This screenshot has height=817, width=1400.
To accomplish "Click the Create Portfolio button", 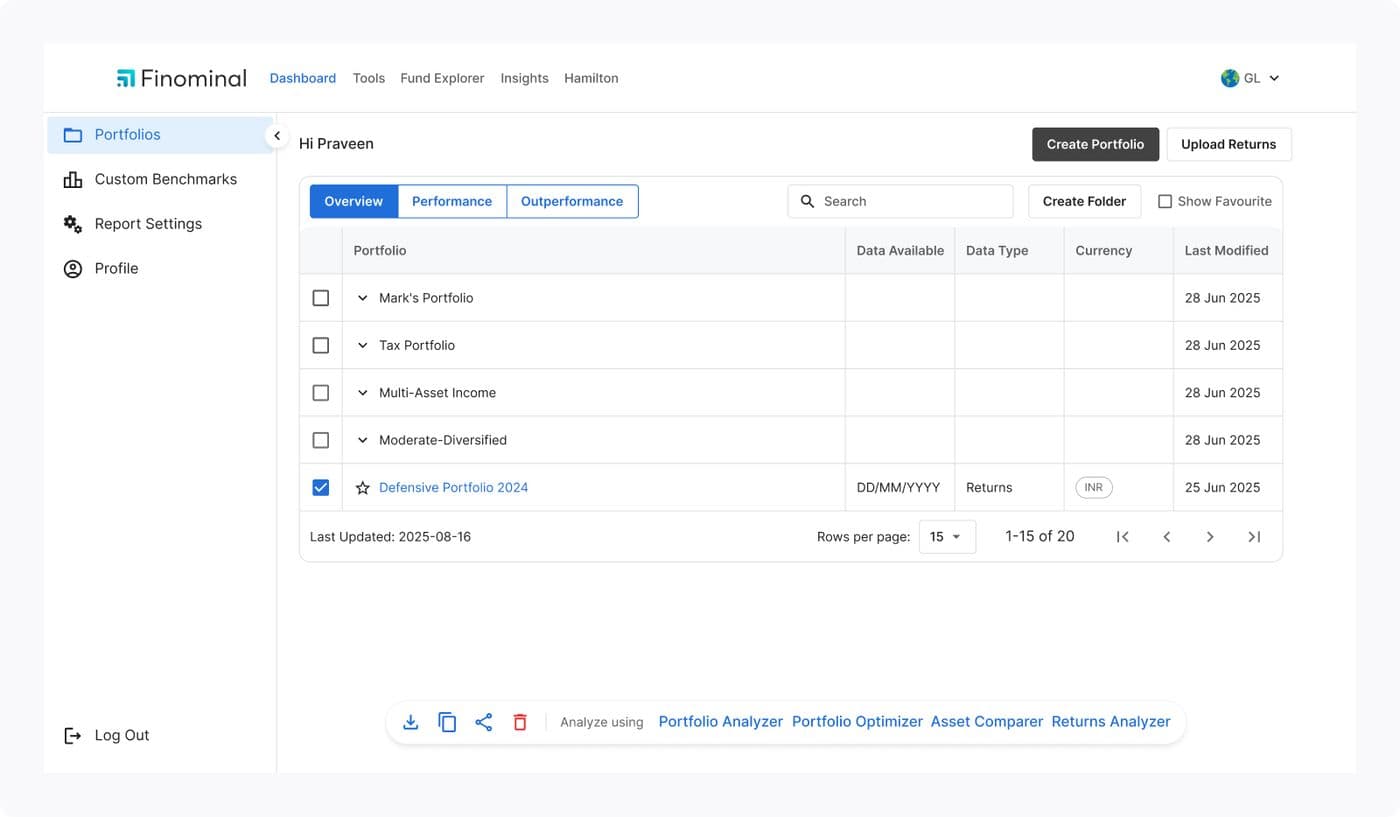I will coord(1095,144).
